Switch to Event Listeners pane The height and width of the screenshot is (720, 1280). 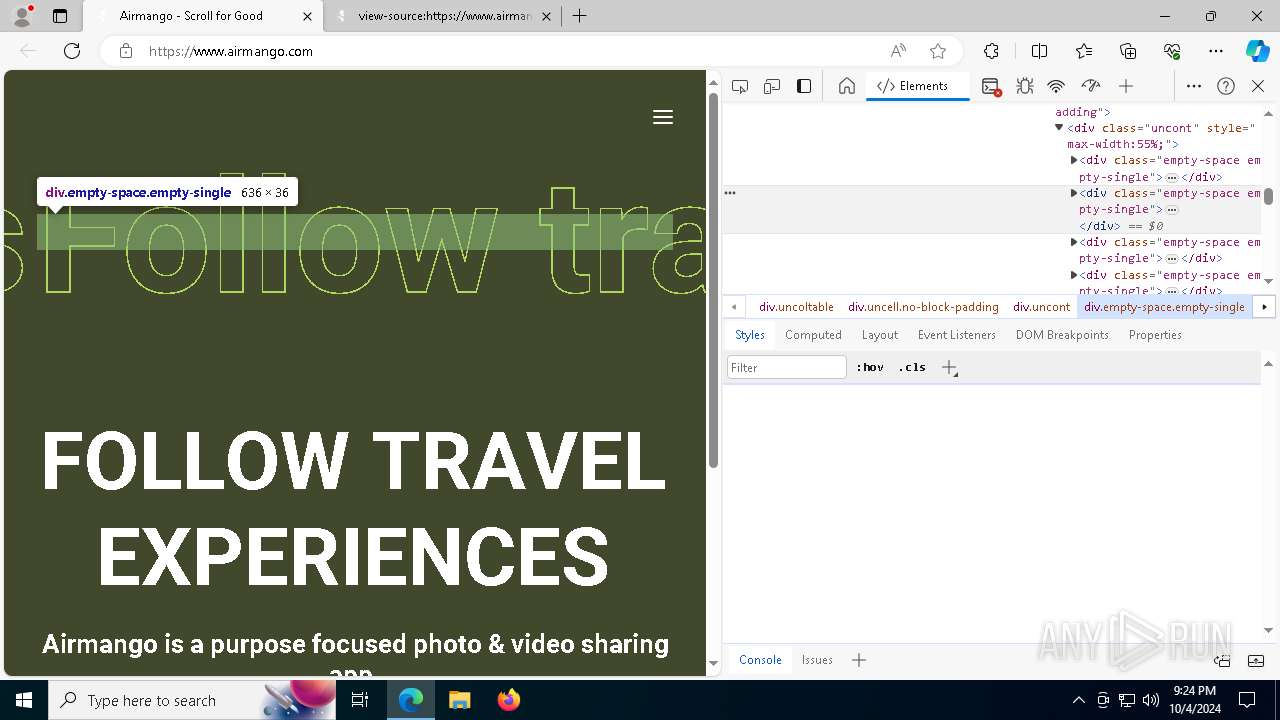957,335
